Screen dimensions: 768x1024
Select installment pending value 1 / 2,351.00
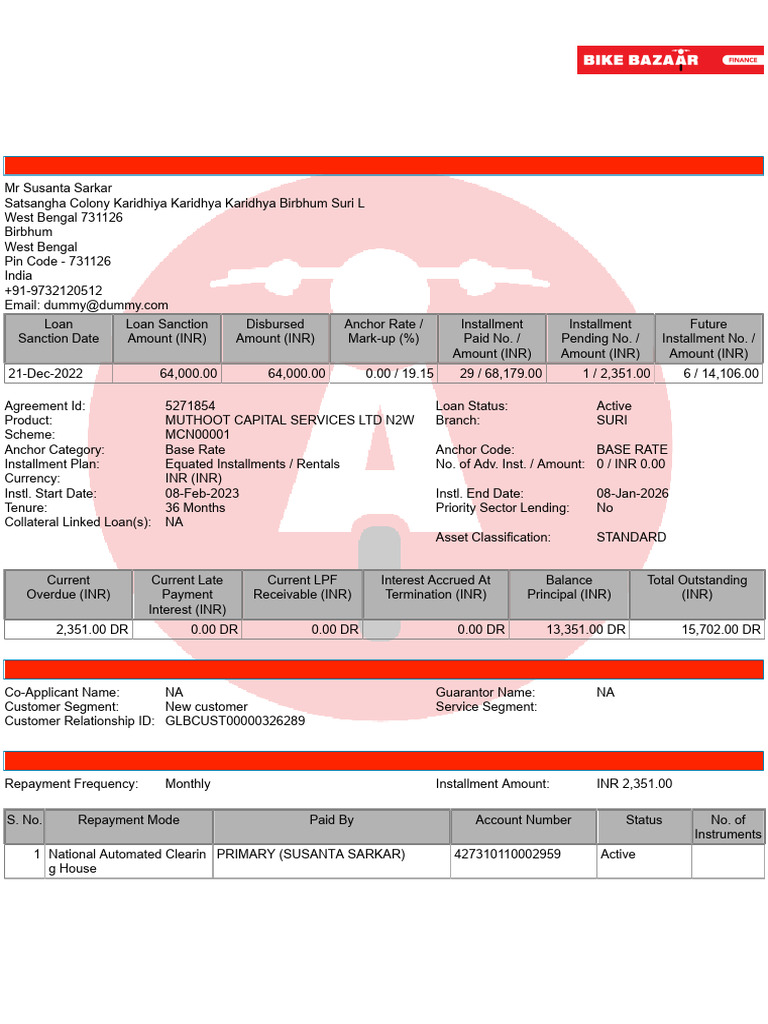coord(616,374)
